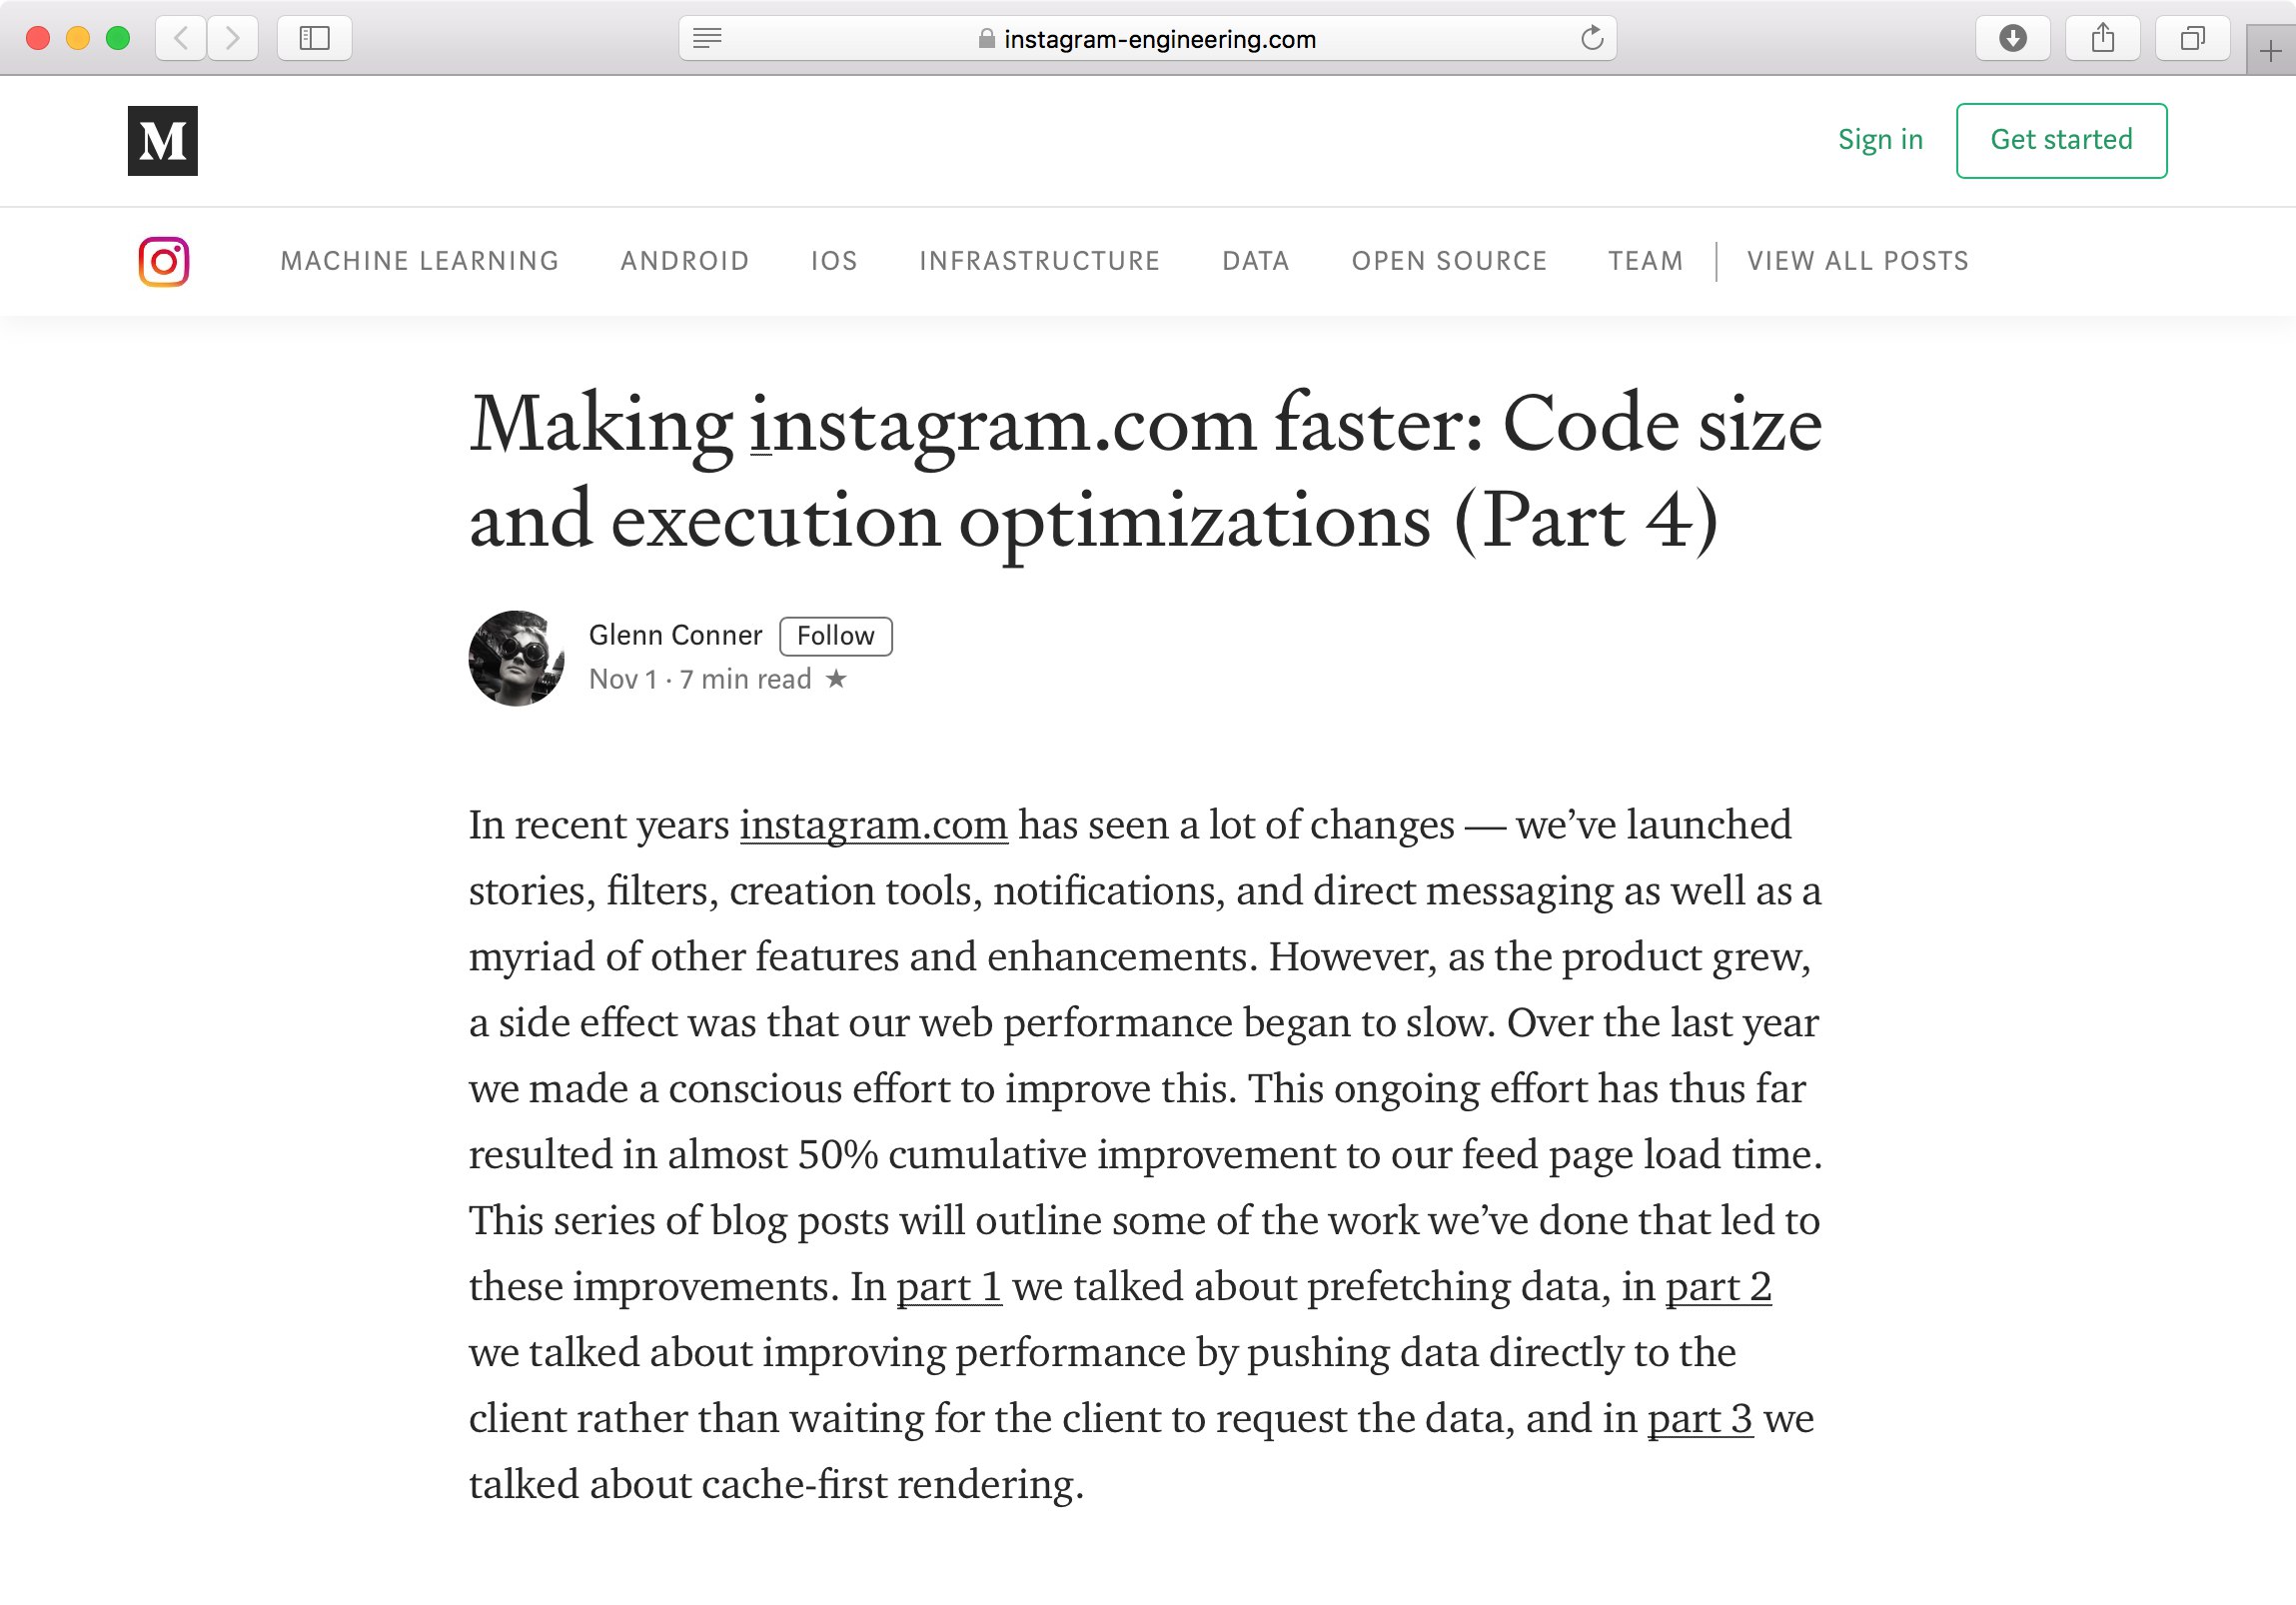Click the Medium logo icon
Viewport: 2296px width, 1605px height.
click(x=162, y=141)
